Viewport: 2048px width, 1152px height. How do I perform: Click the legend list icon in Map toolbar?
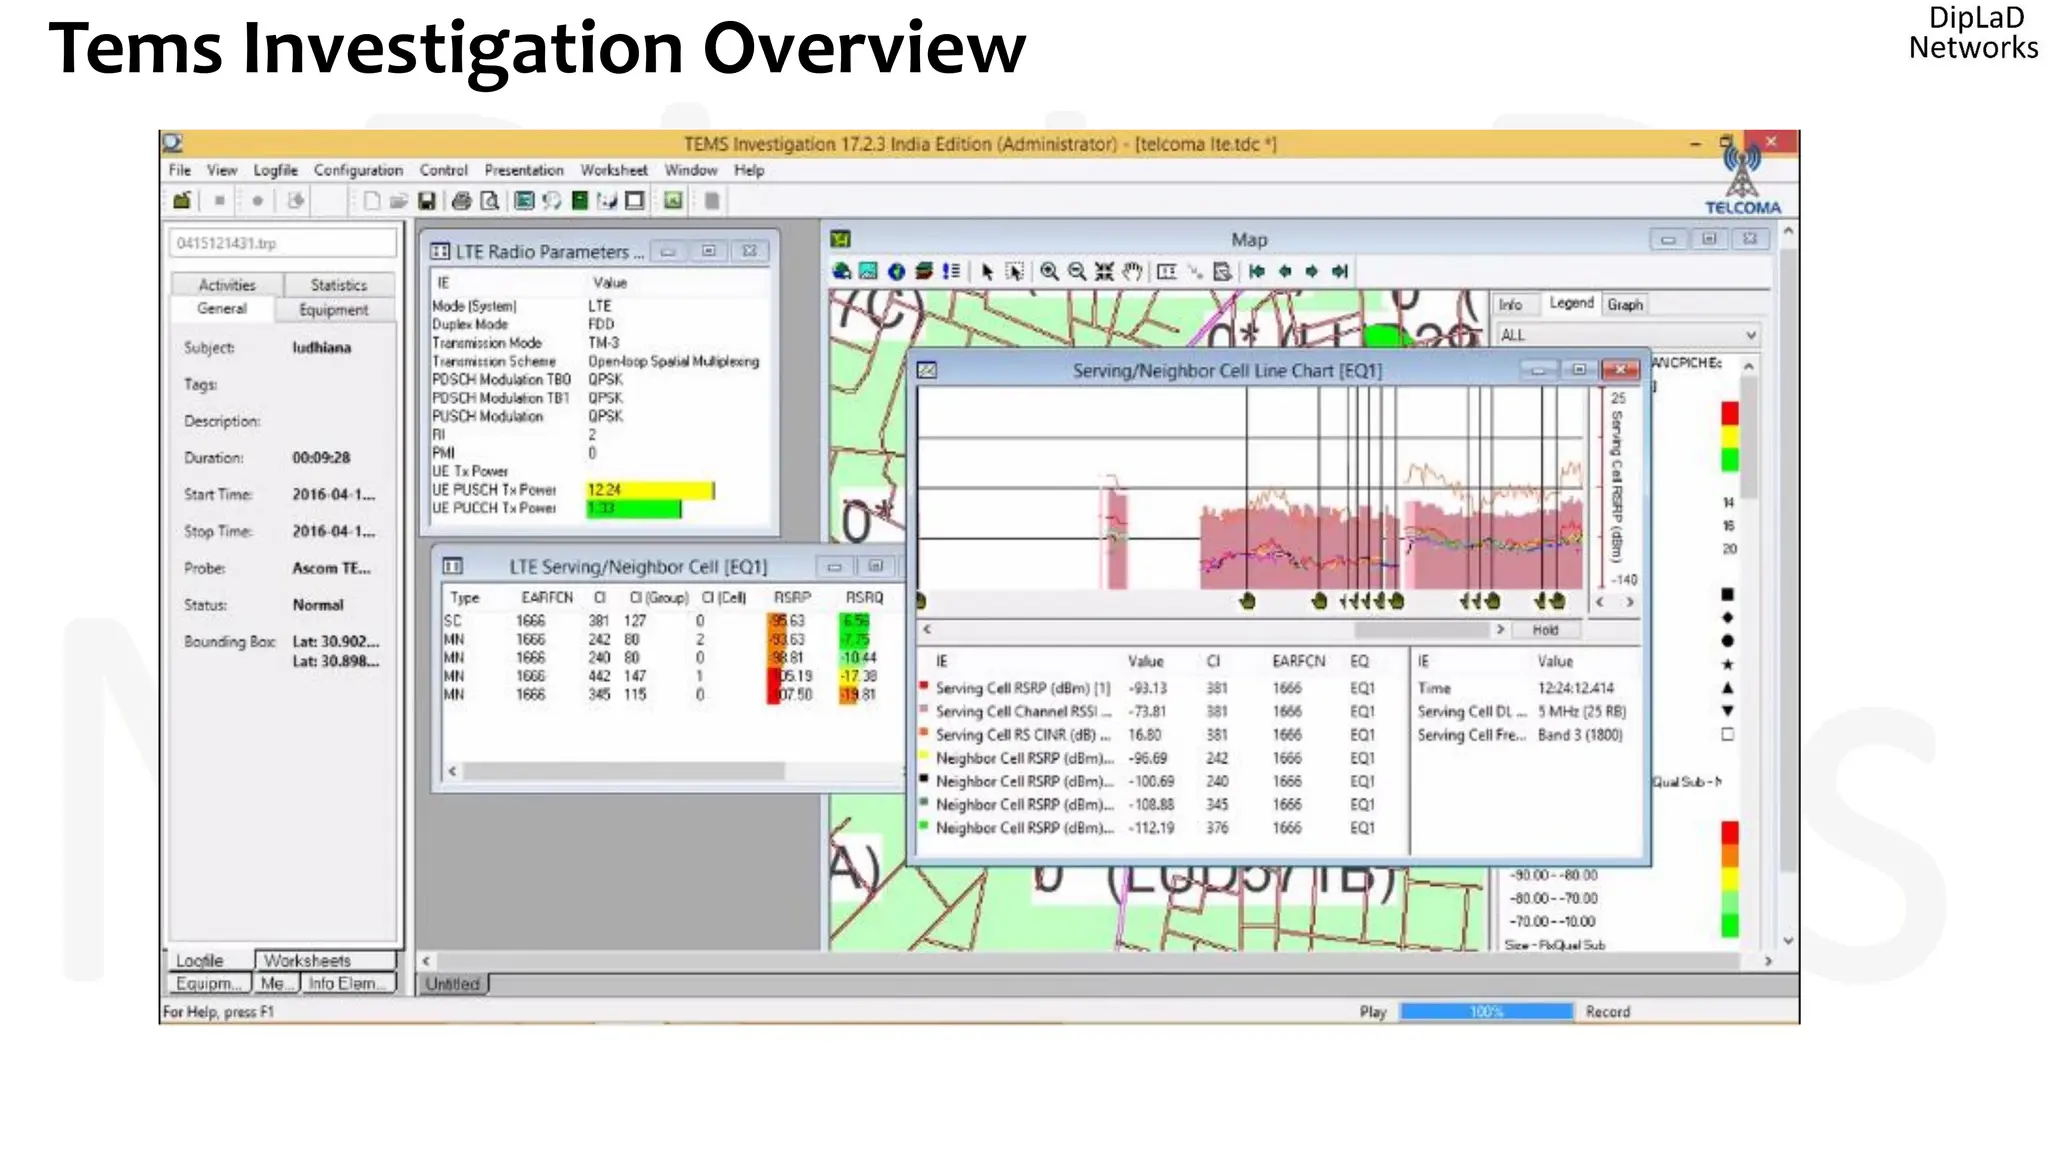(951, 271)
